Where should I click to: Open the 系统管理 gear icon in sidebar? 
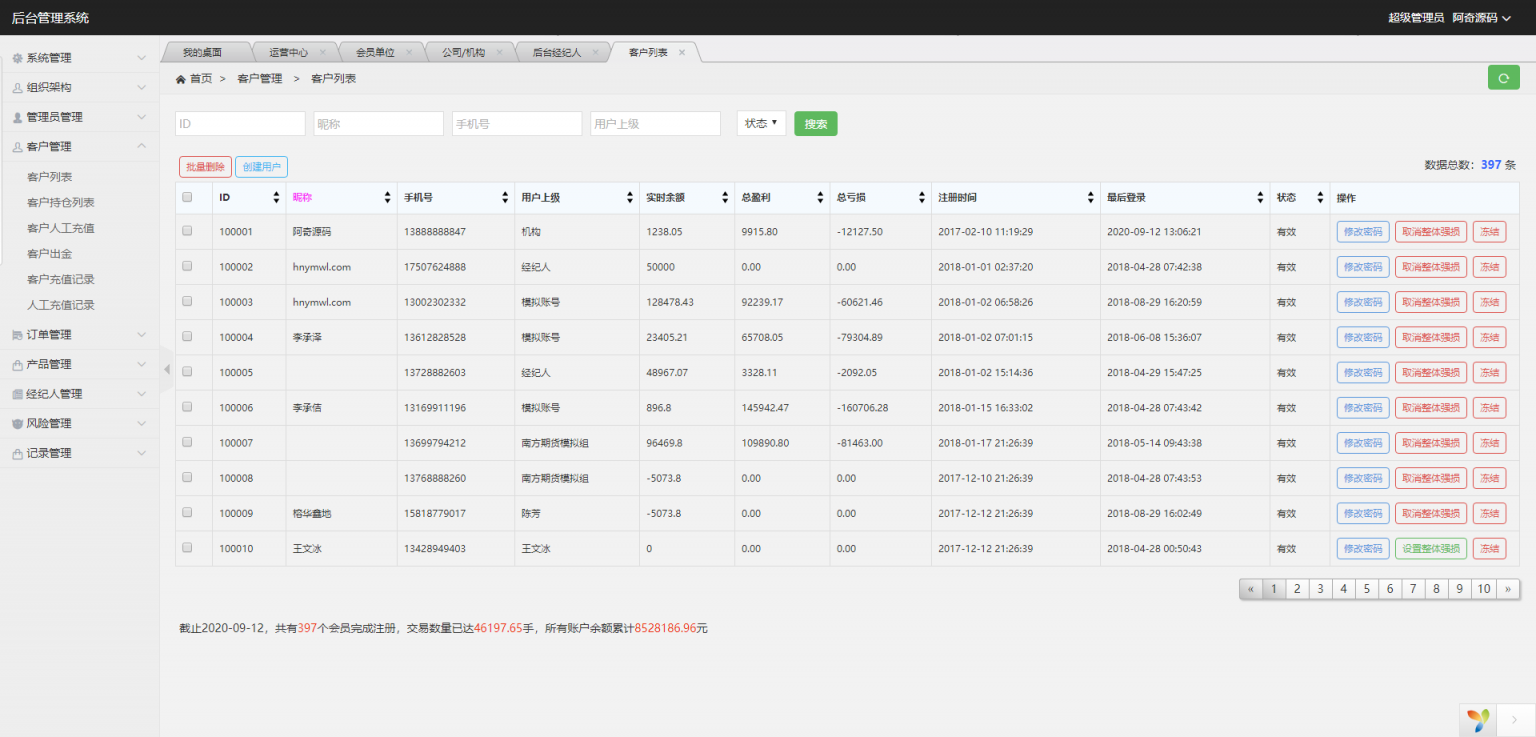click(17, 57)
